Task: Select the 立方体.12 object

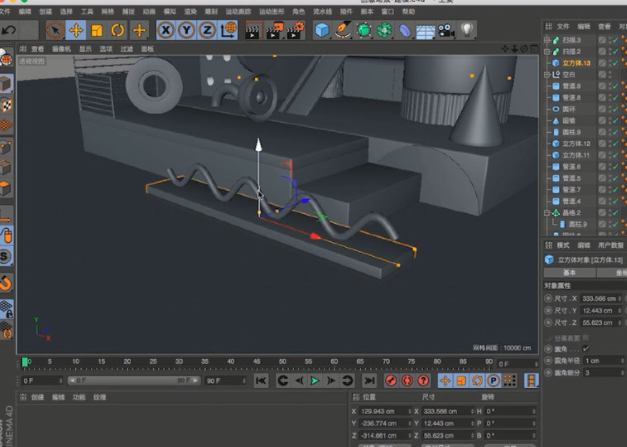Action: tap(576, 144)
